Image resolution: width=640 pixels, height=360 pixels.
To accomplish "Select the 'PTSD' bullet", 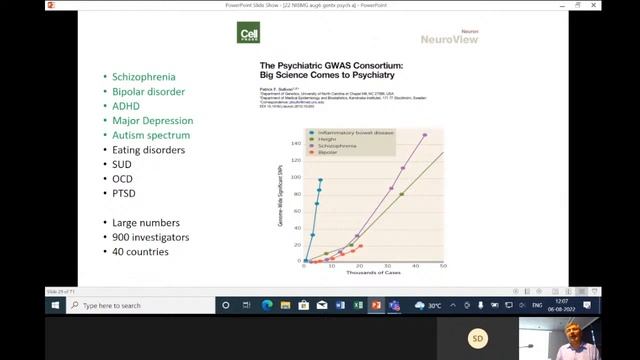I will 124,193.
